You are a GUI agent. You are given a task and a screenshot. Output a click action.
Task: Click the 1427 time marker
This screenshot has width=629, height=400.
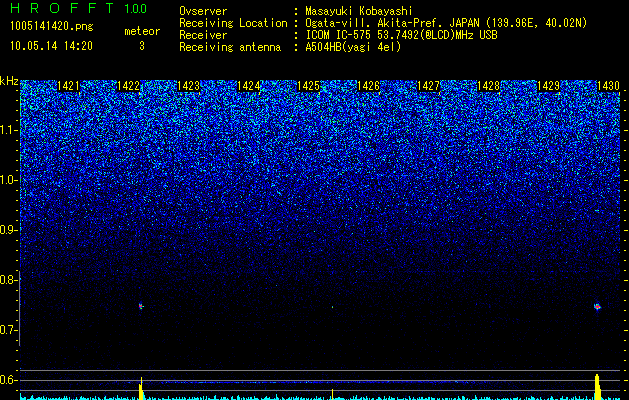click(x=428, y=86)
